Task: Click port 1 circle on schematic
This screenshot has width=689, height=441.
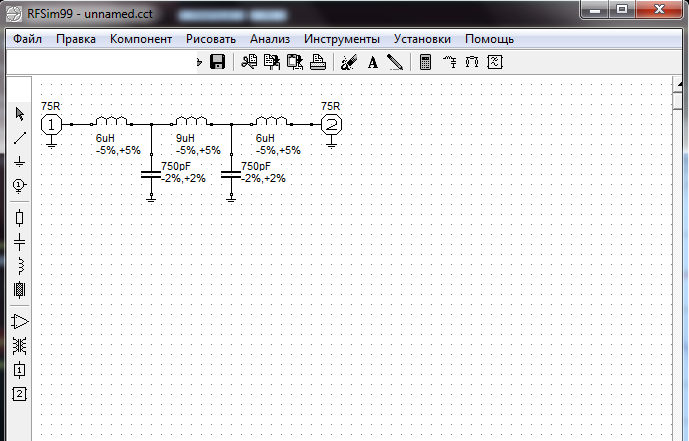Action: click(x=51, y=125)
